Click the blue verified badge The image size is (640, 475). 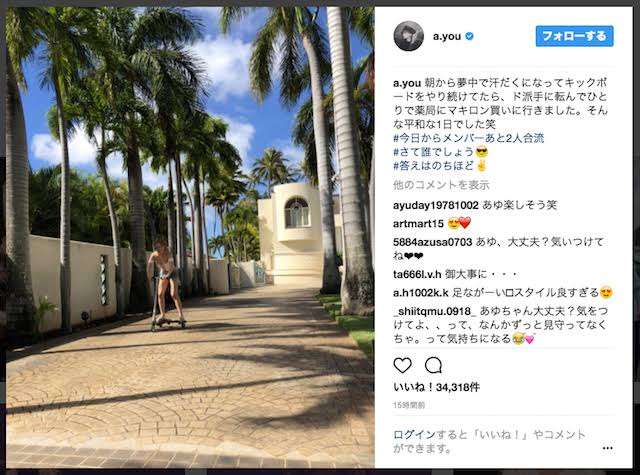[469, 36]
